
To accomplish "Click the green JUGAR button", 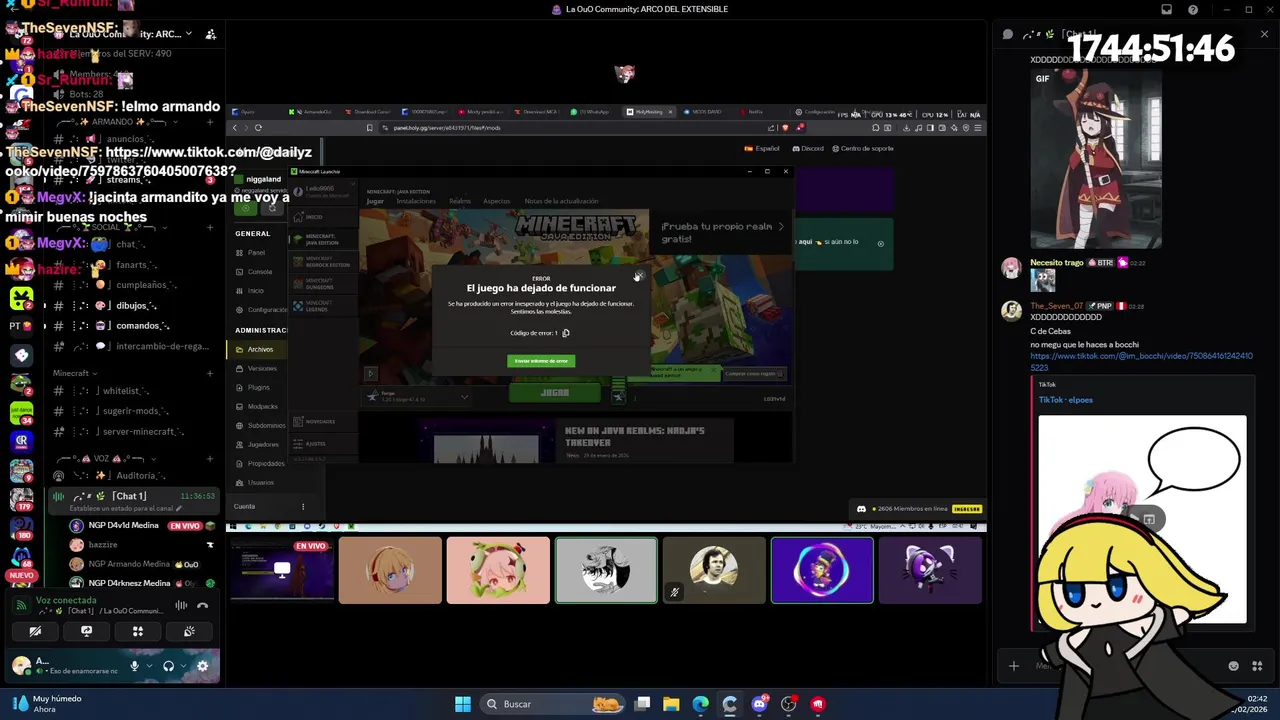I will pyautogui.click(x=555, y=393).
